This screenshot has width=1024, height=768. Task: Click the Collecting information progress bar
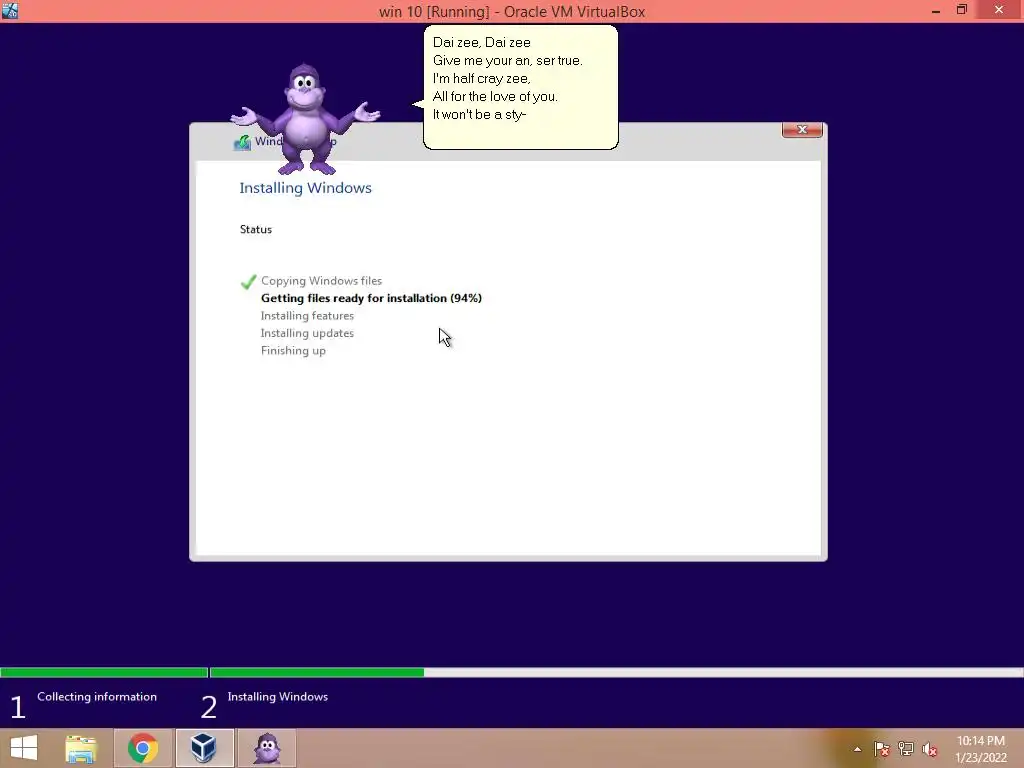tap(104, 673)
